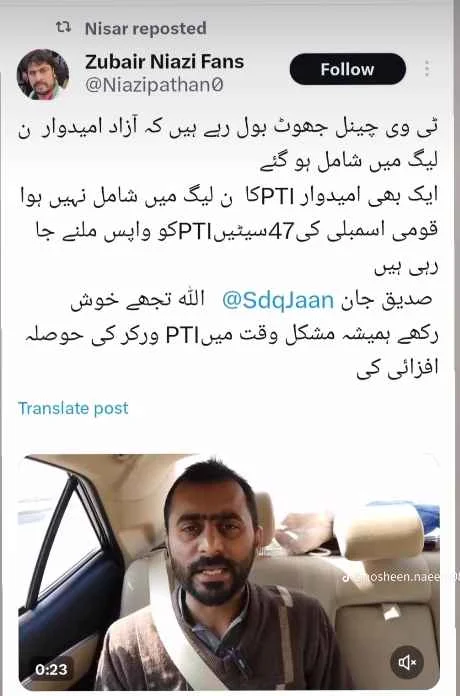
Task: Click the nosheen.naee watermark text
Action: click(x=404, y=577)
